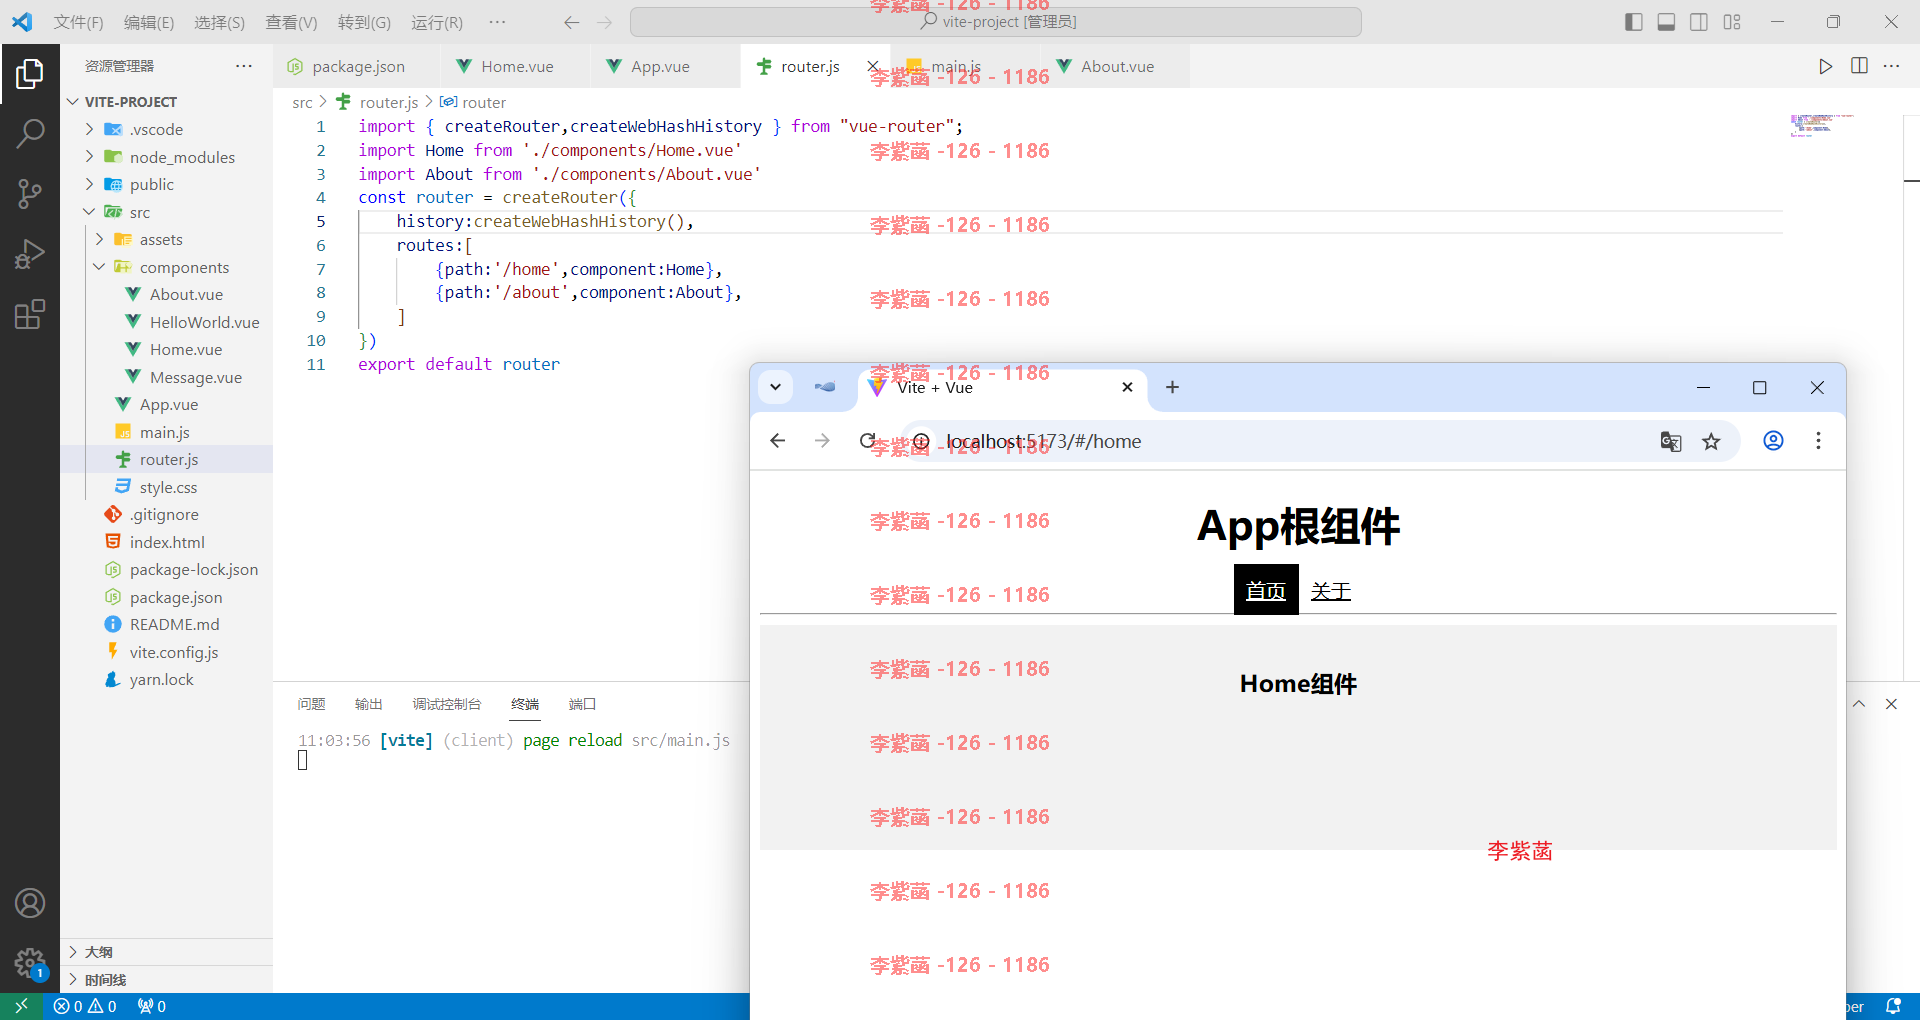Screen dimensions: 1920x1020
Task: Click src in the breadcrumb
Action: tap(302, 102)
